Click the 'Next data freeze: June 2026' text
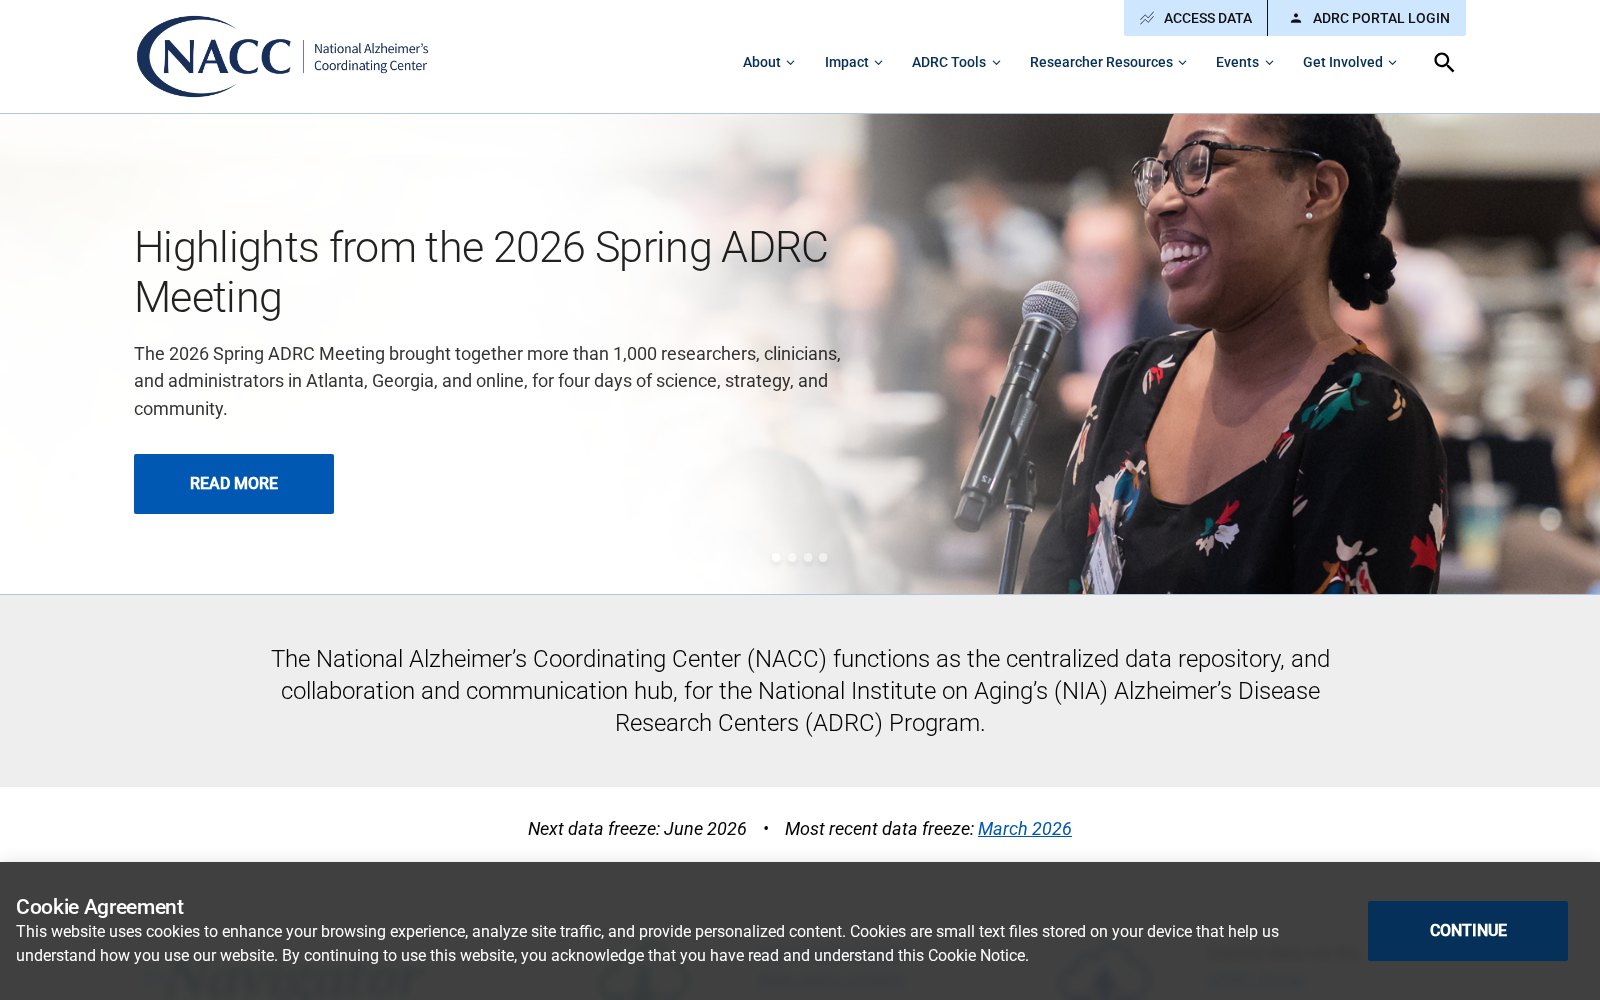The image size is (1600, 1000). point(637,829)
